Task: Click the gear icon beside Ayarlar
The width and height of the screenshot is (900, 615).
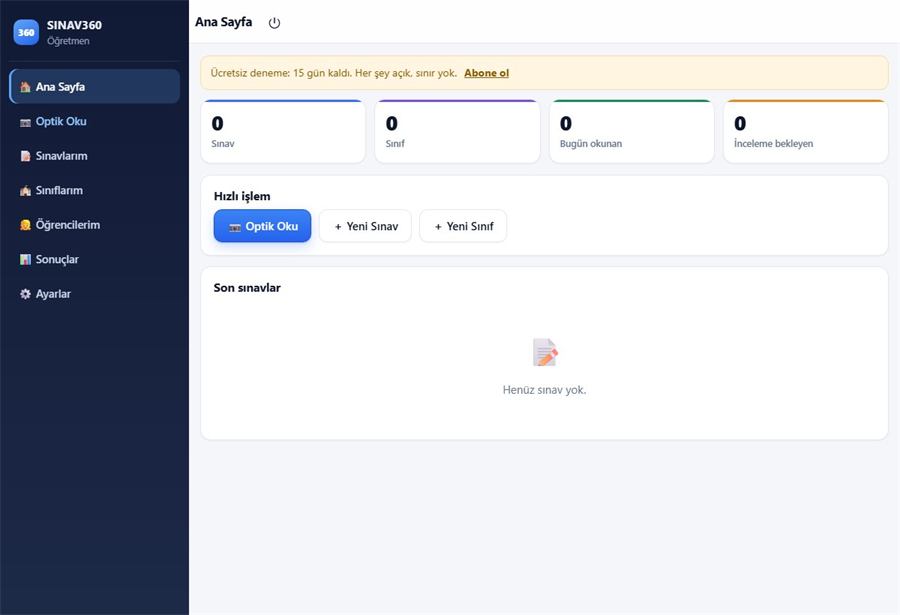Action: [25, 294]
